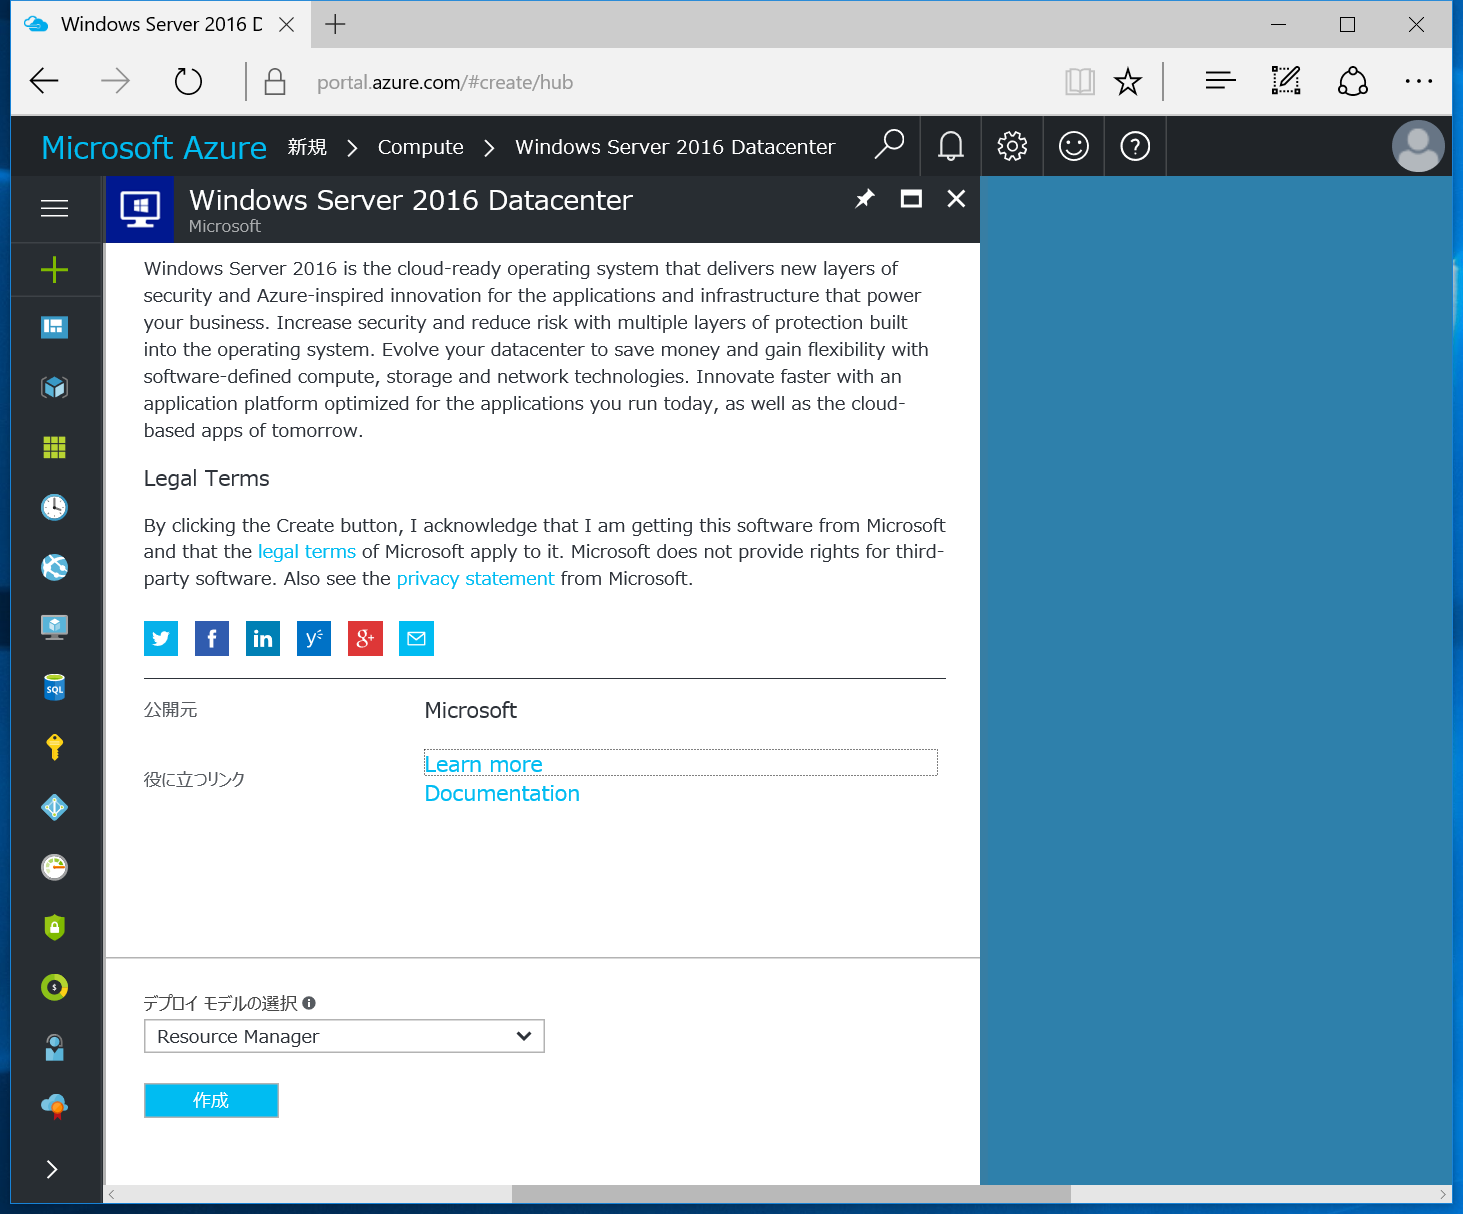Image resolution: width=1463 pixels, height=1214 pixels.
Task: Go to Compute breadcrumb
Action: 421,147
